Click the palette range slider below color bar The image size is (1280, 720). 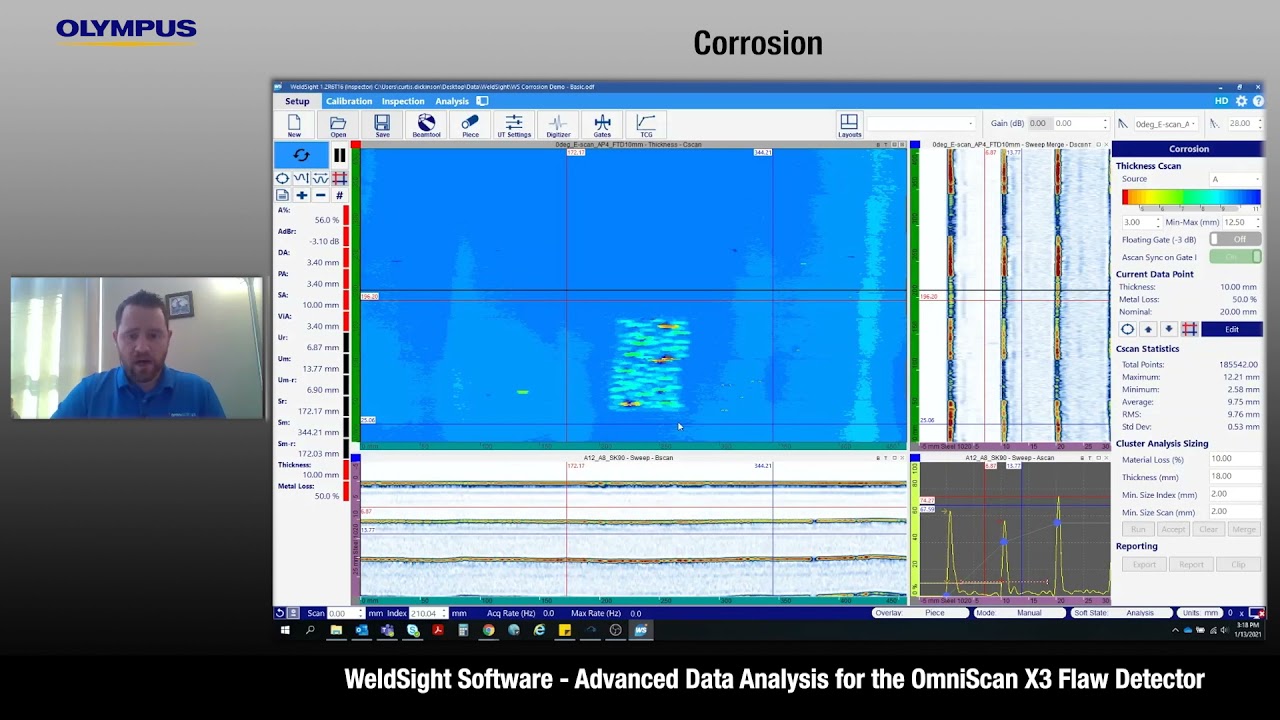pyautogui.click(x=1190, y=209)
